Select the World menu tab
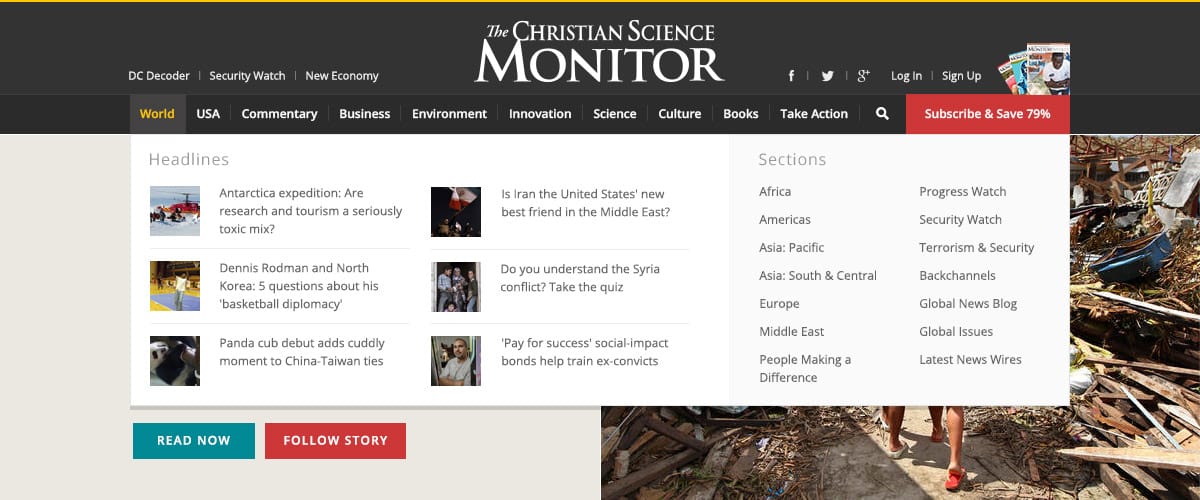This screenshot has height=500, width=1200. click(157, 114)
